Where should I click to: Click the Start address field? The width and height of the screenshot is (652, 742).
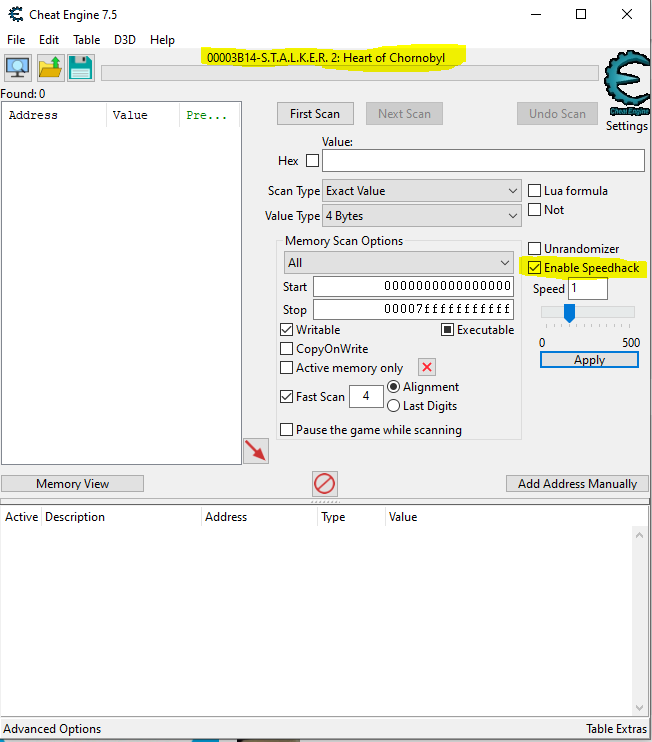pyautogui.click(x=414, y=286)
